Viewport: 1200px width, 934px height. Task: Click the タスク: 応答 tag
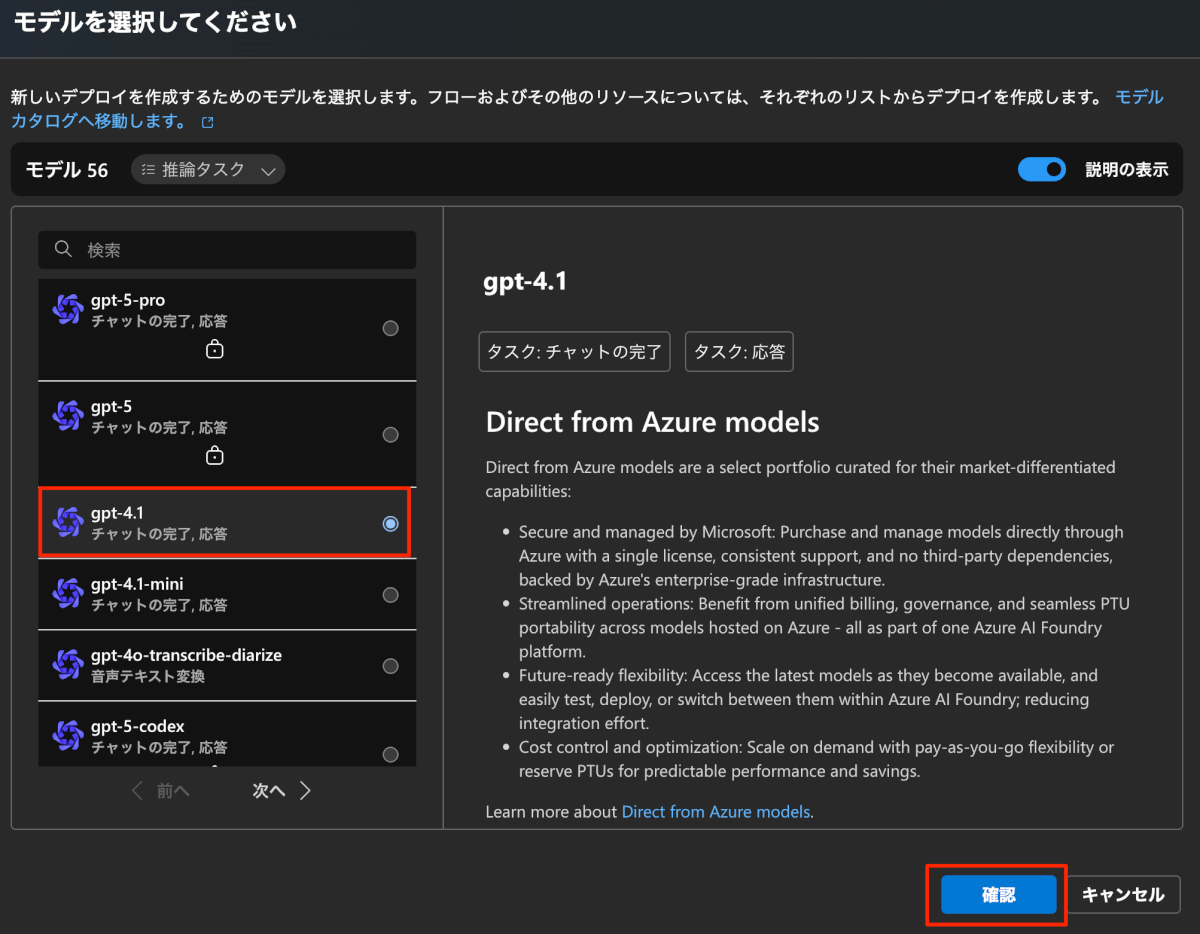739,352
